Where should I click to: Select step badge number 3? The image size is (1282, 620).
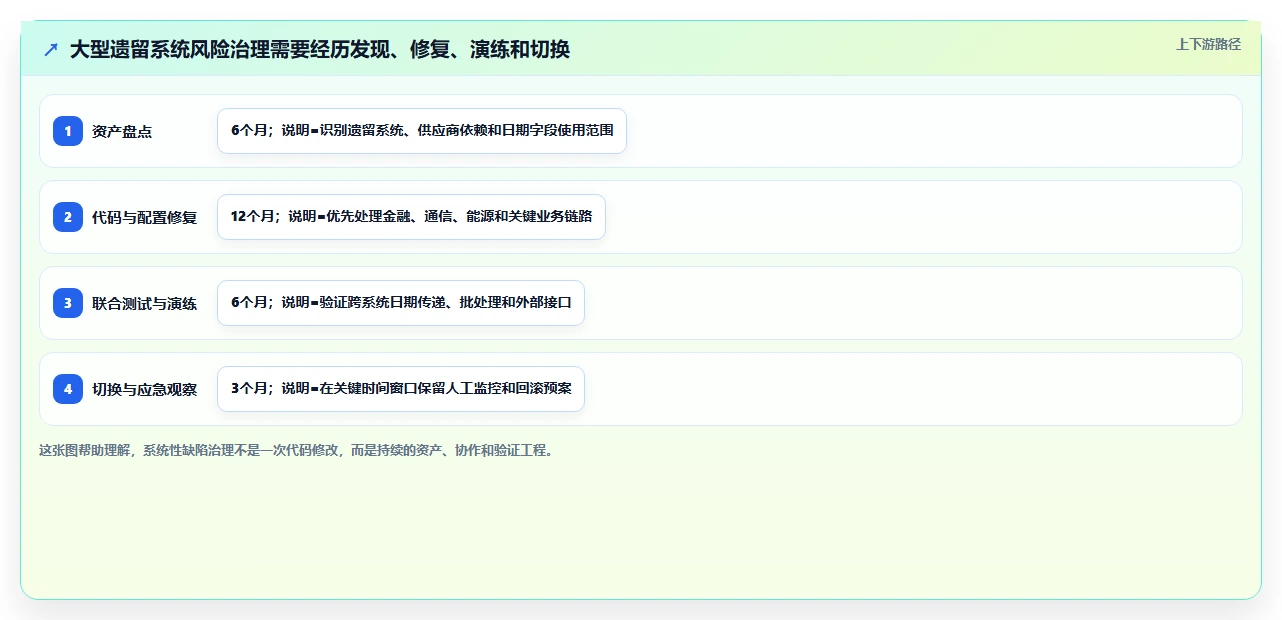pyautogui.click(x=68, y=303)
